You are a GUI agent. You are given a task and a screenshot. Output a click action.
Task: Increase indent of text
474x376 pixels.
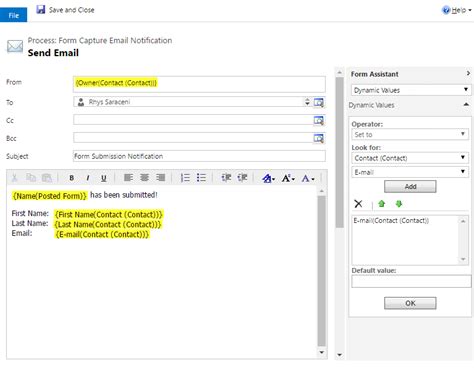[242, 178]
